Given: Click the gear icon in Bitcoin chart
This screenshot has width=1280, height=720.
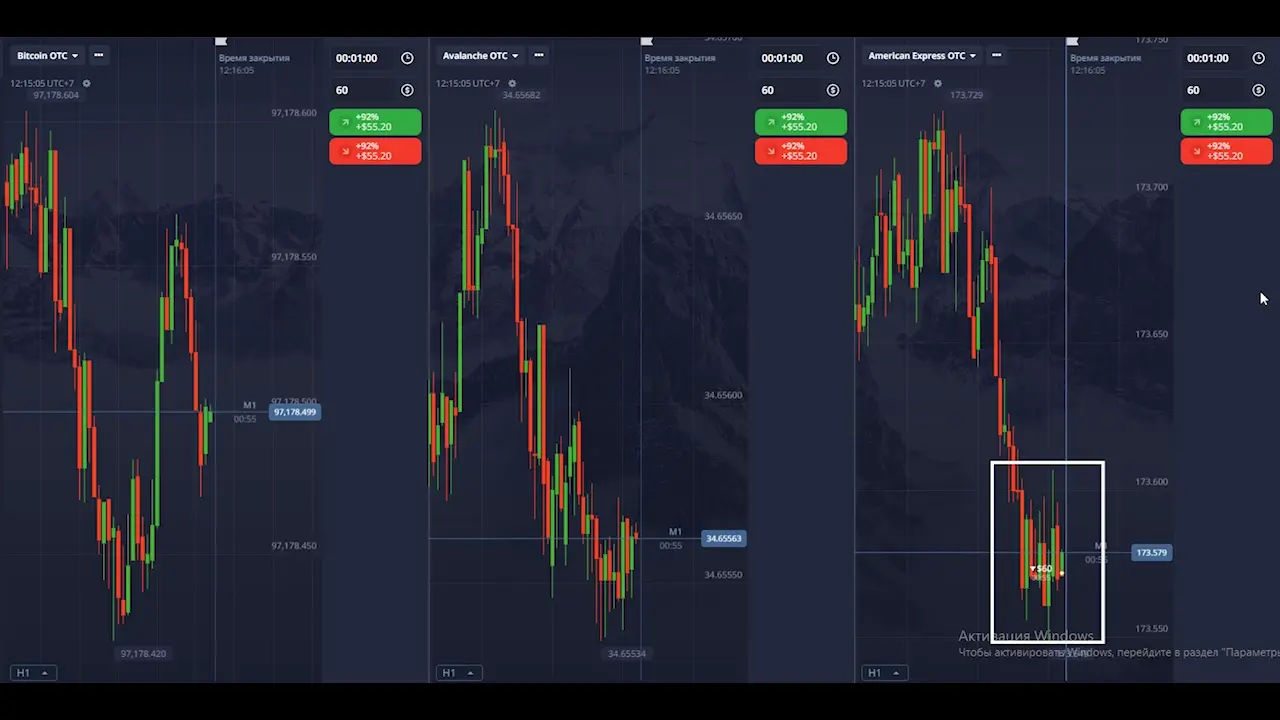Looking at the screenshot, I should pos(87,84).
